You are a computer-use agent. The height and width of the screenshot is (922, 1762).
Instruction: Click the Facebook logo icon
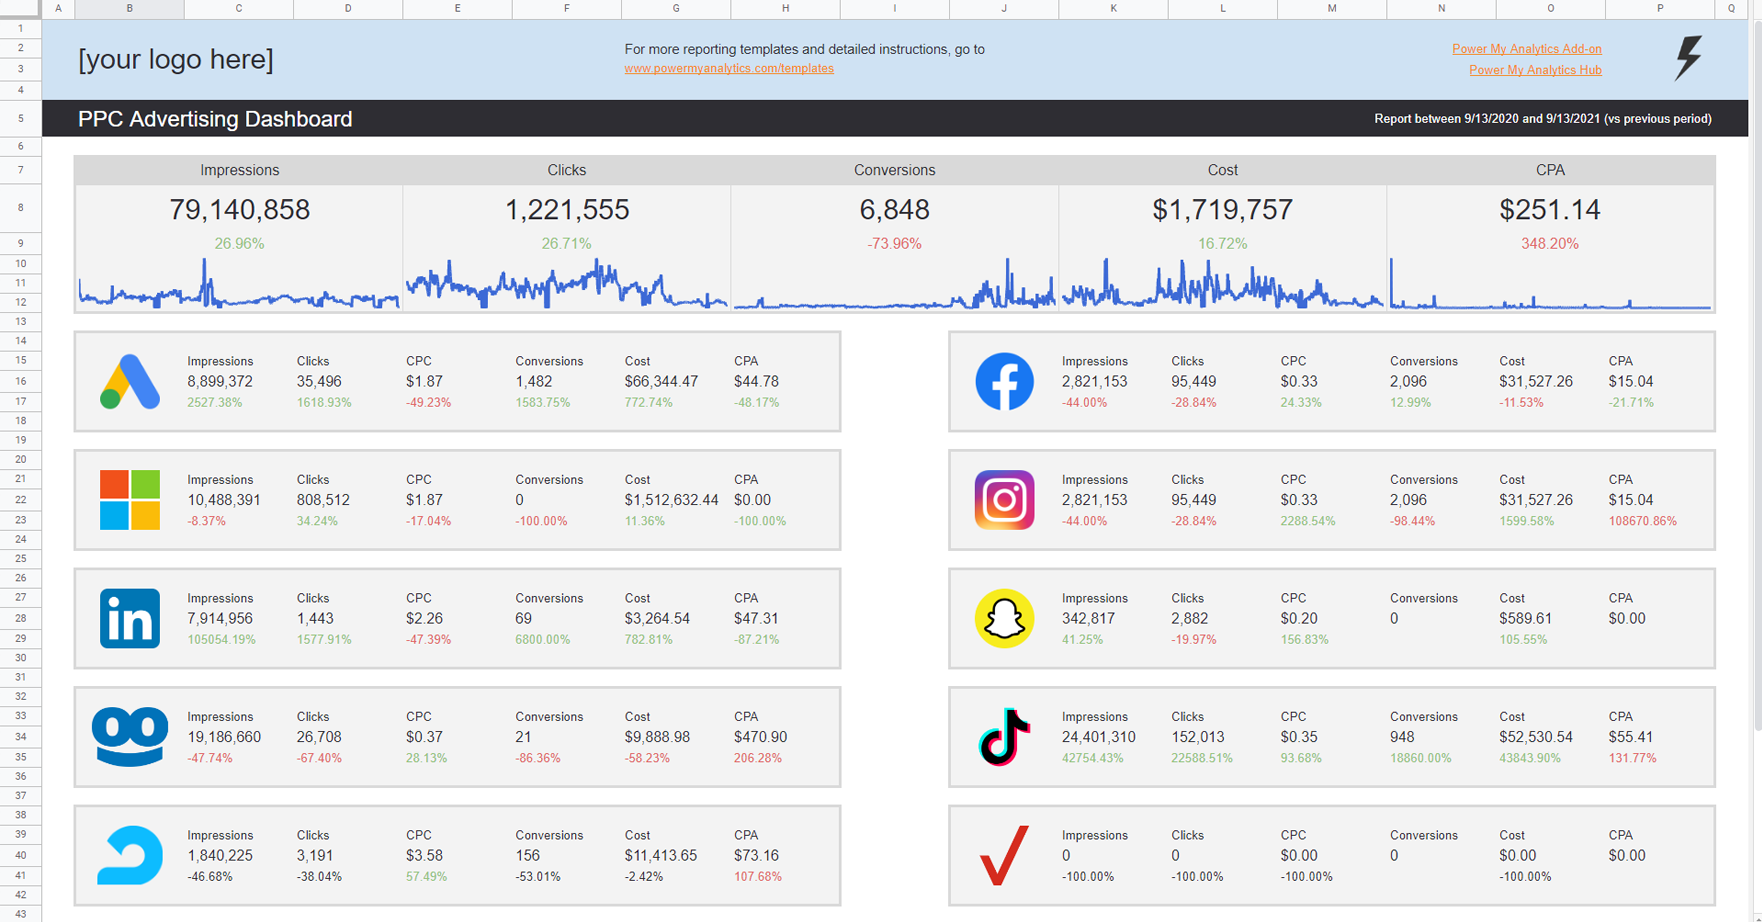1004,381
